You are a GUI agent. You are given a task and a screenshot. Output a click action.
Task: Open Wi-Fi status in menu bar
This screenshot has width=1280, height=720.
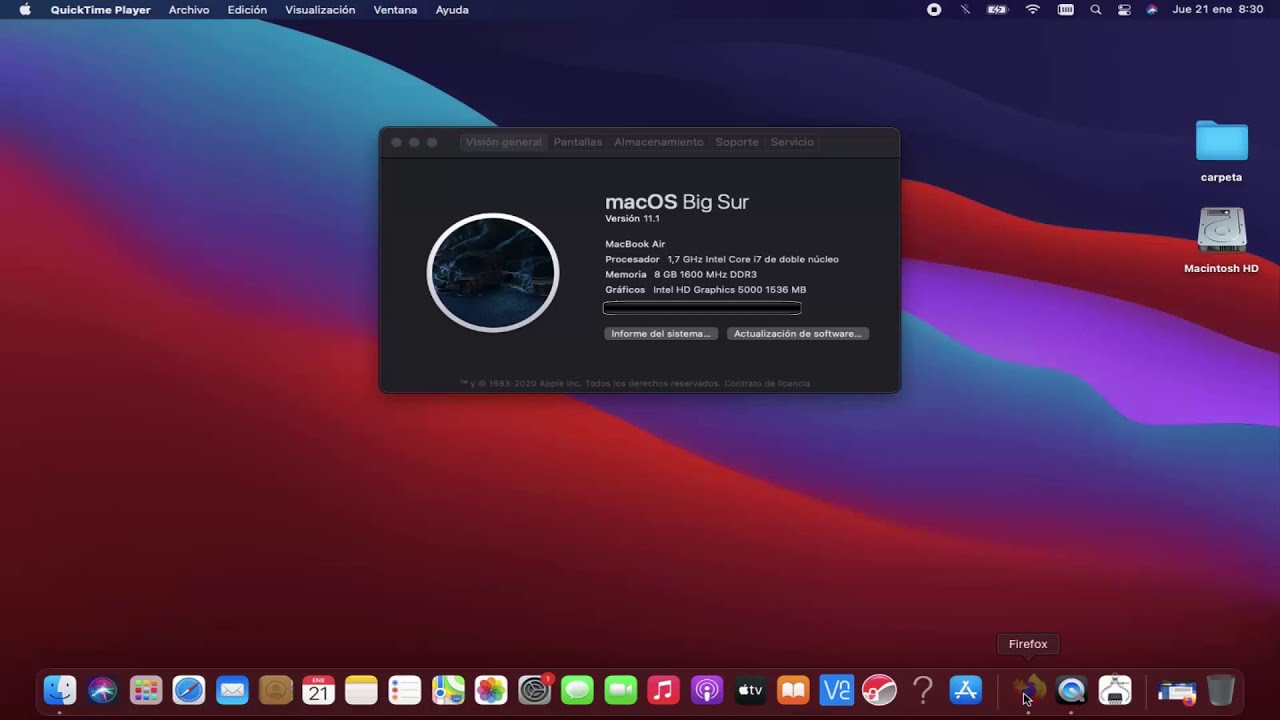point(1033,10)
